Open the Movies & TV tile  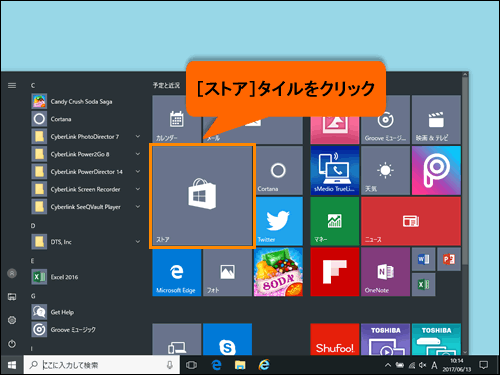click(x=436, y=120)
